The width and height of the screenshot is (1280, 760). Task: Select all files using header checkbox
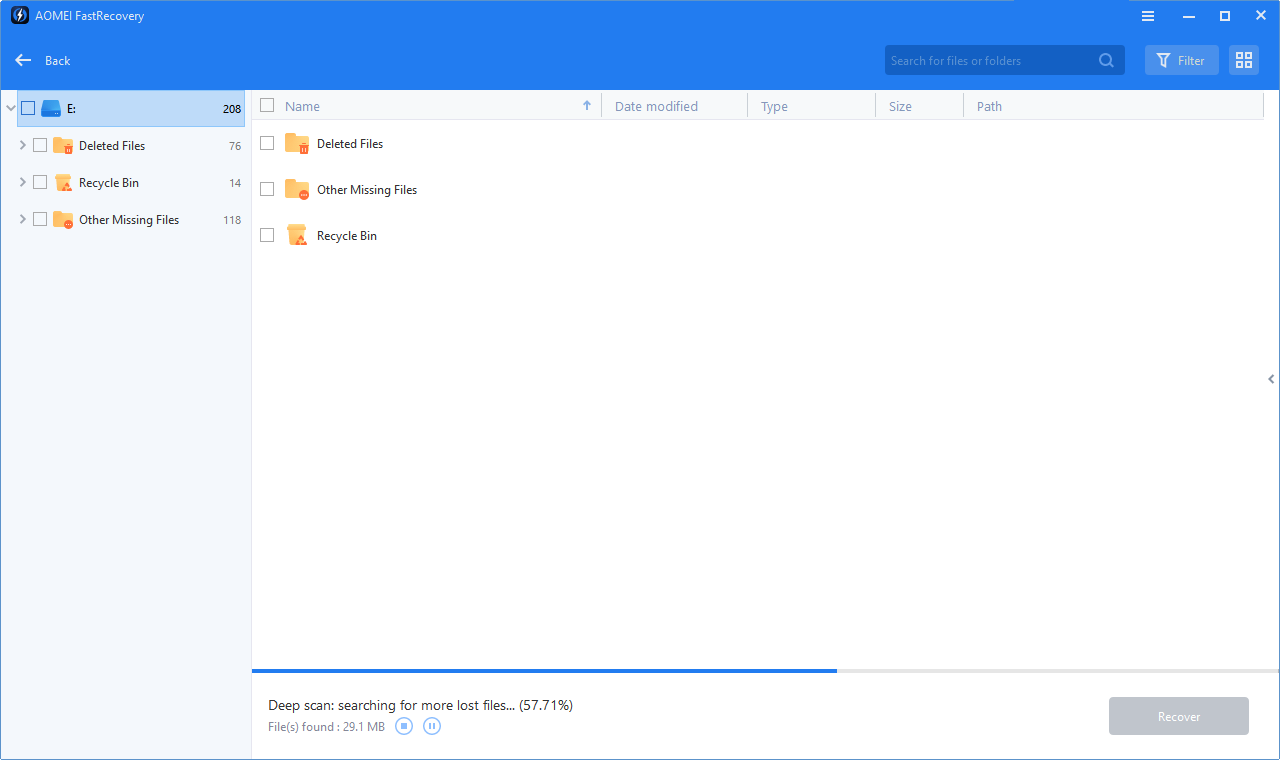(267, 105)
